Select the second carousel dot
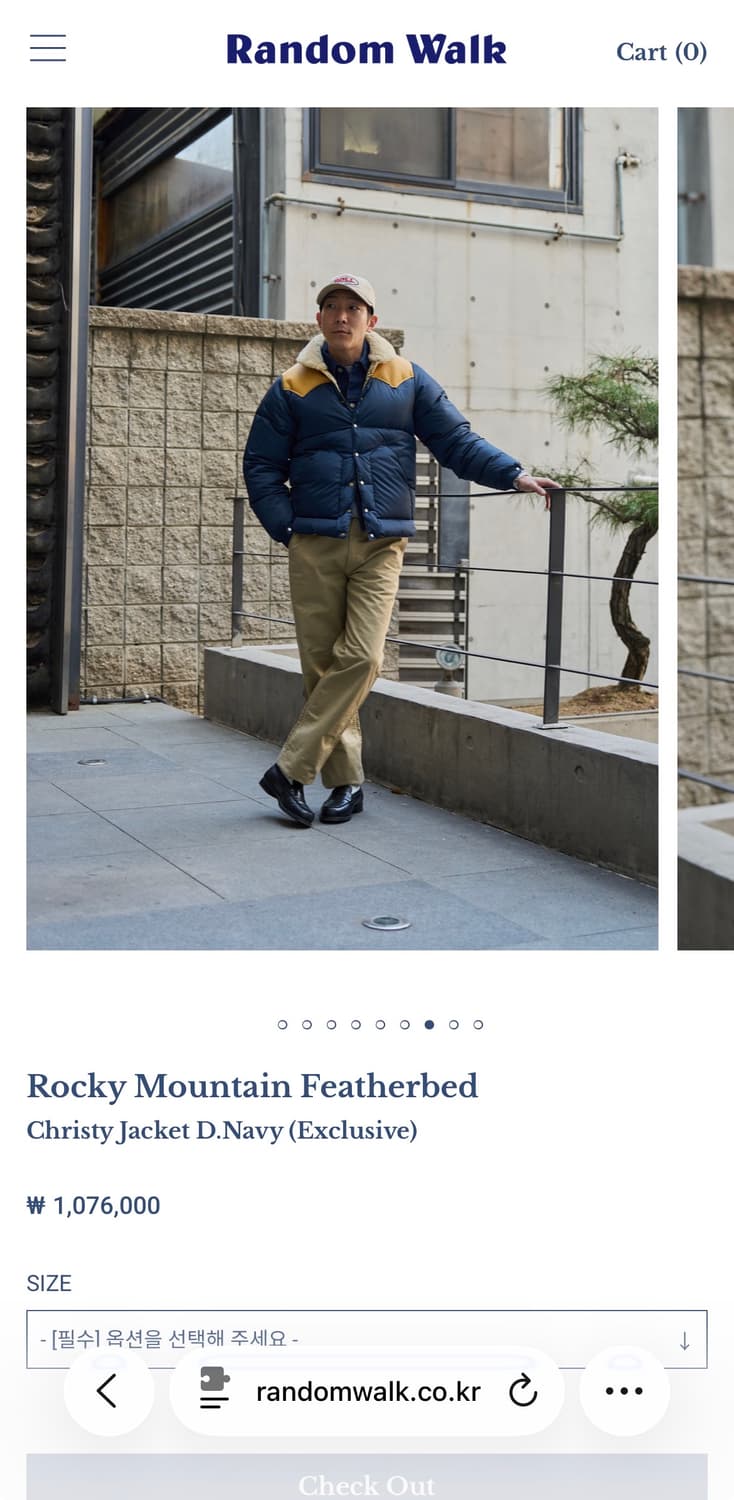Viewport: 734px width, 1500px height. pyautogui.click(x=307, y=1024)
